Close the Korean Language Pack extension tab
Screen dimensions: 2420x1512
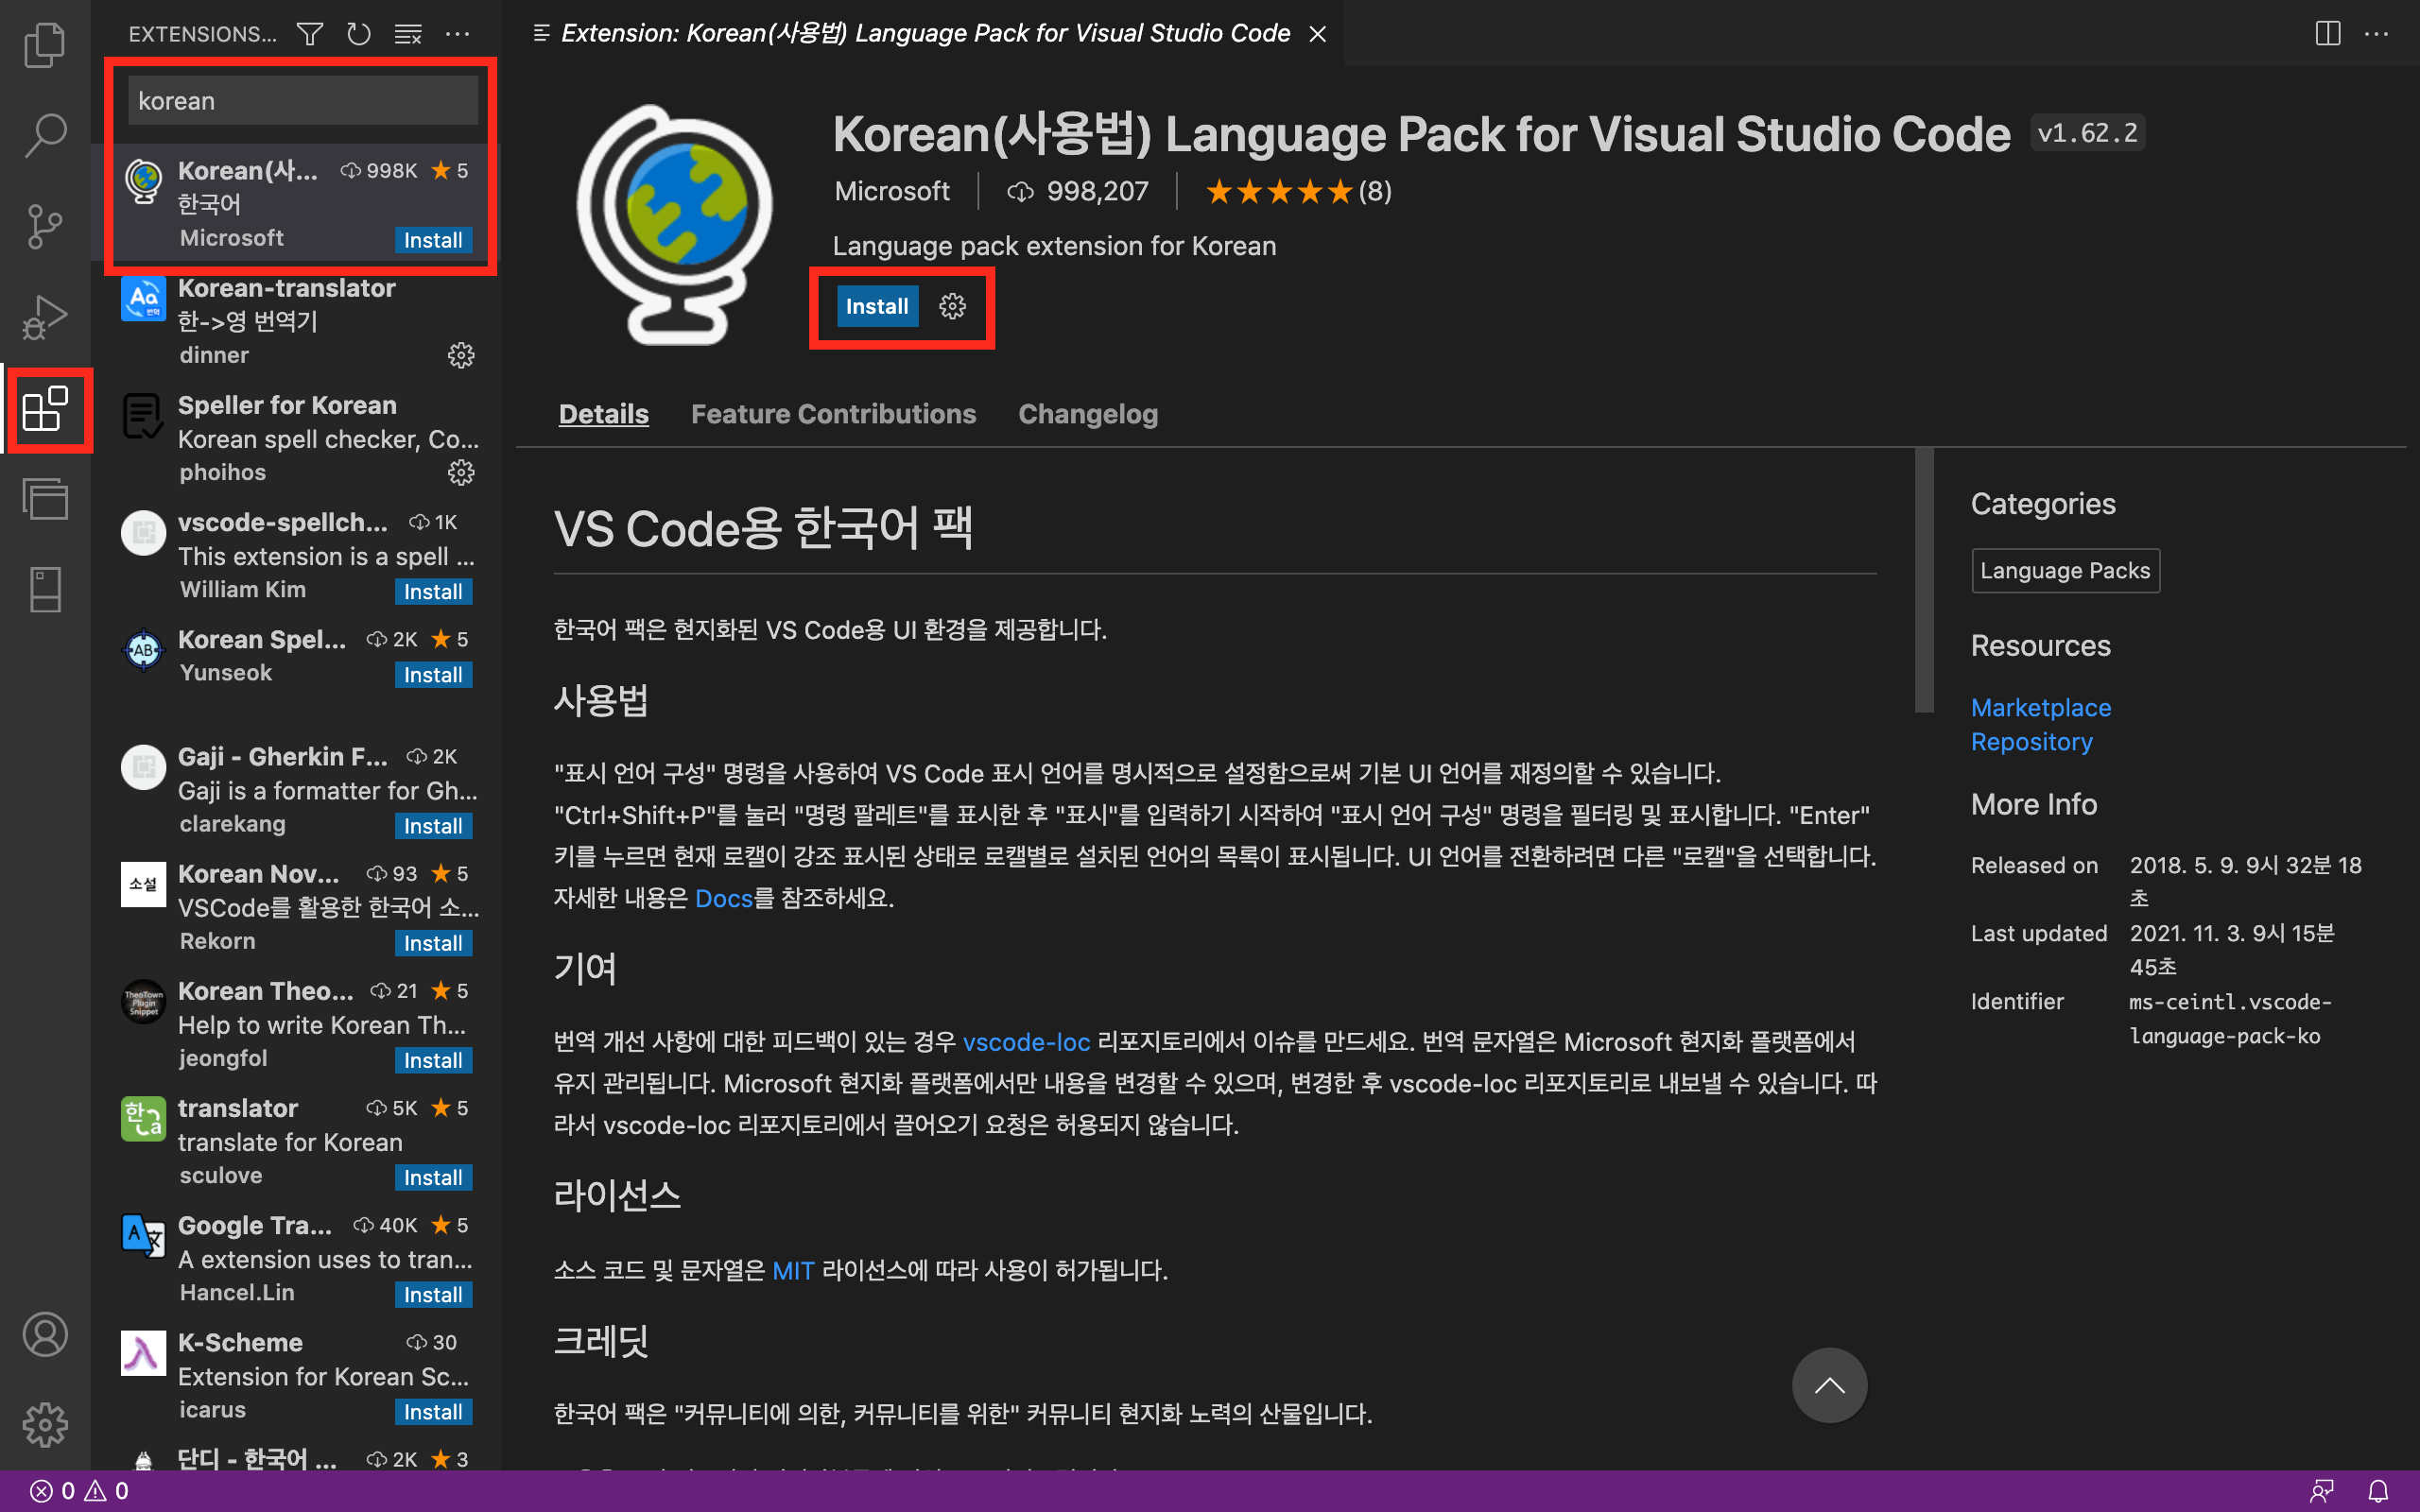[x=1318, y=34]
